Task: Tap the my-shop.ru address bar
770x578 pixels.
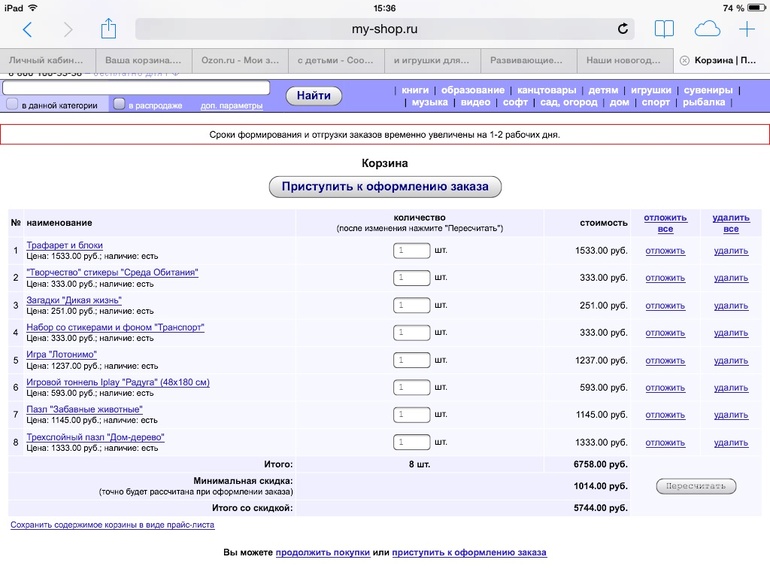Action: point(385,29)
